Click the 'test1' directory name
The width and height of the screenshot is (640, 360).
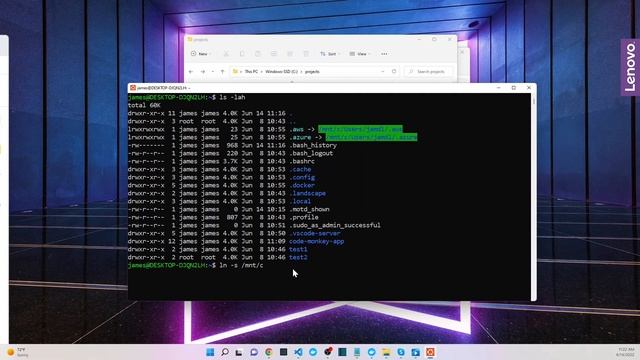[298, 249]
